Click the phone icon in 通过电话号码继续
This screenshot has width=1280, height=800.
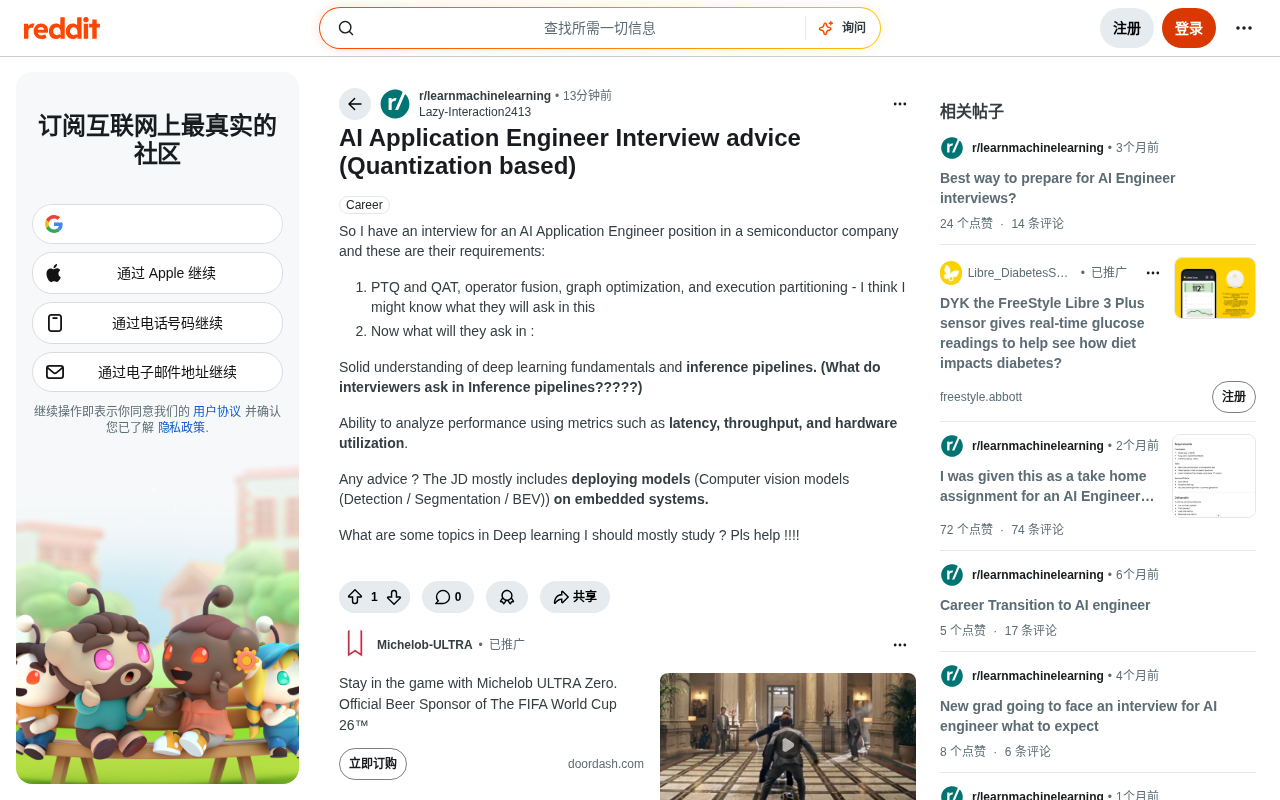pos(55,323)
